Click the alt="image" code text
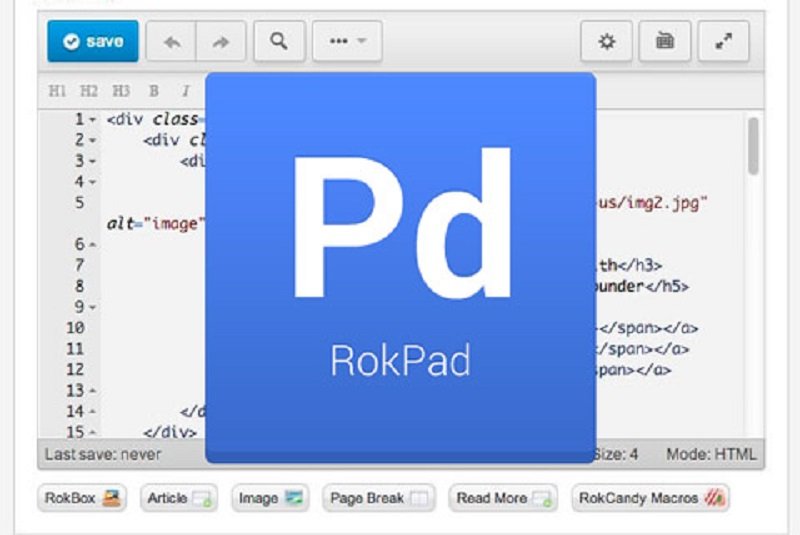 point(156,224)
